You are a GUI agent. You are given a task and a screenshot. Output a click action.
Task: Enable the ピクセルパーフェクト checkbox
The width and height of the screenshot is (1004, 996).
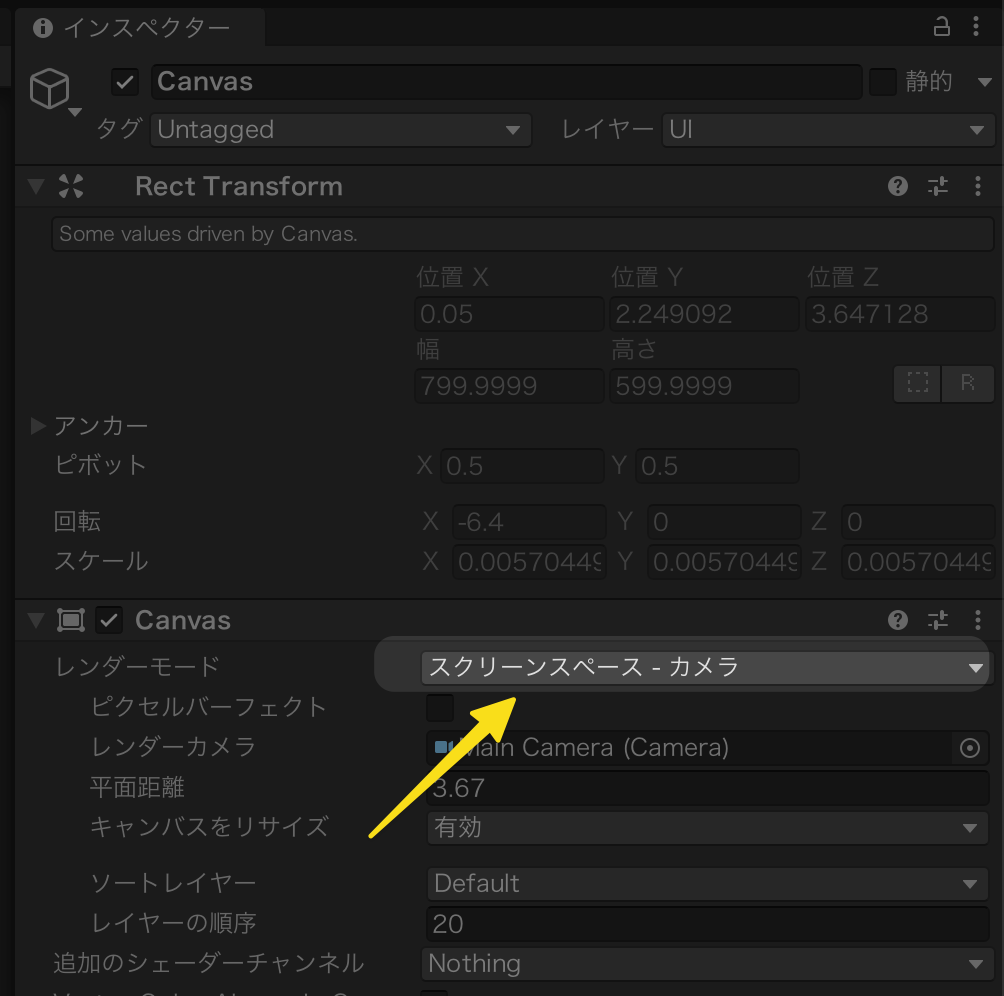[x=440, y=707]
